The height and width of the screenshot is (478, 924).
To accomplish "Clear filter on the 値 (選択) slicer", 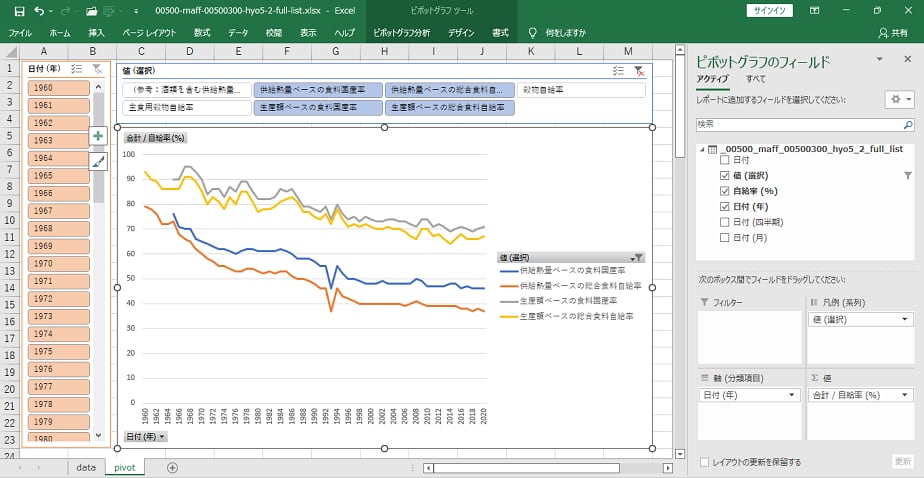I will click(x=638, y=71).
